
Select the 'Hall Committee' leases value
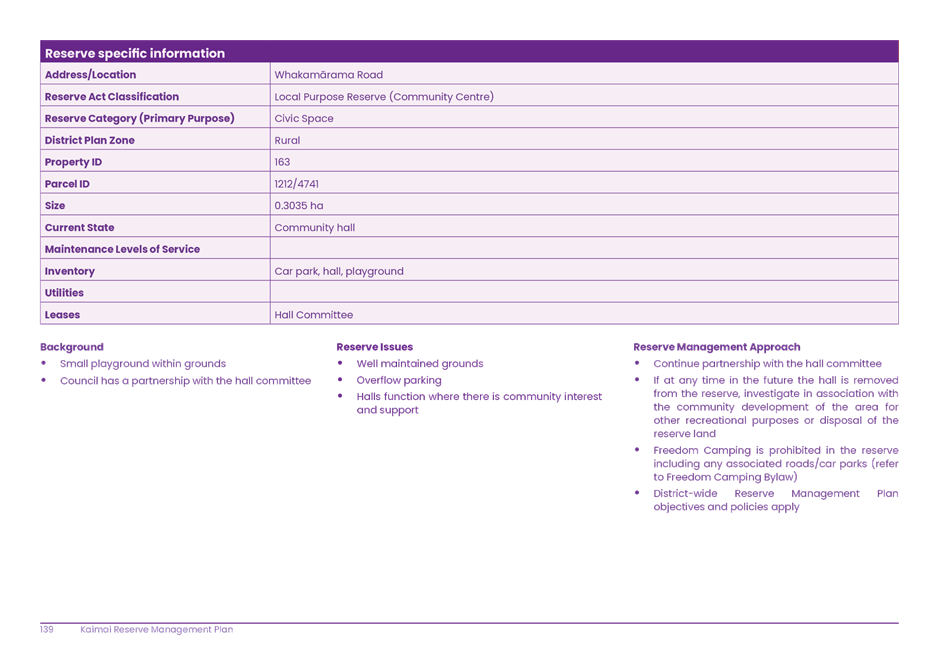coord(313,315)
